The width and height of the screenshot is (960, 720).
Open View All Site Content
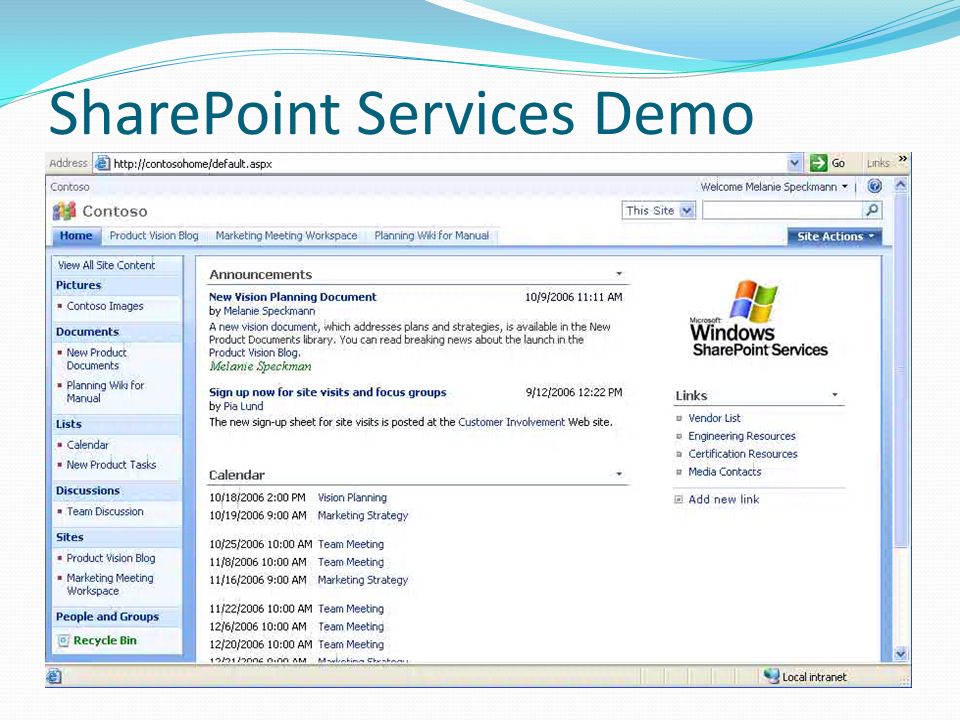coord(107,265)
